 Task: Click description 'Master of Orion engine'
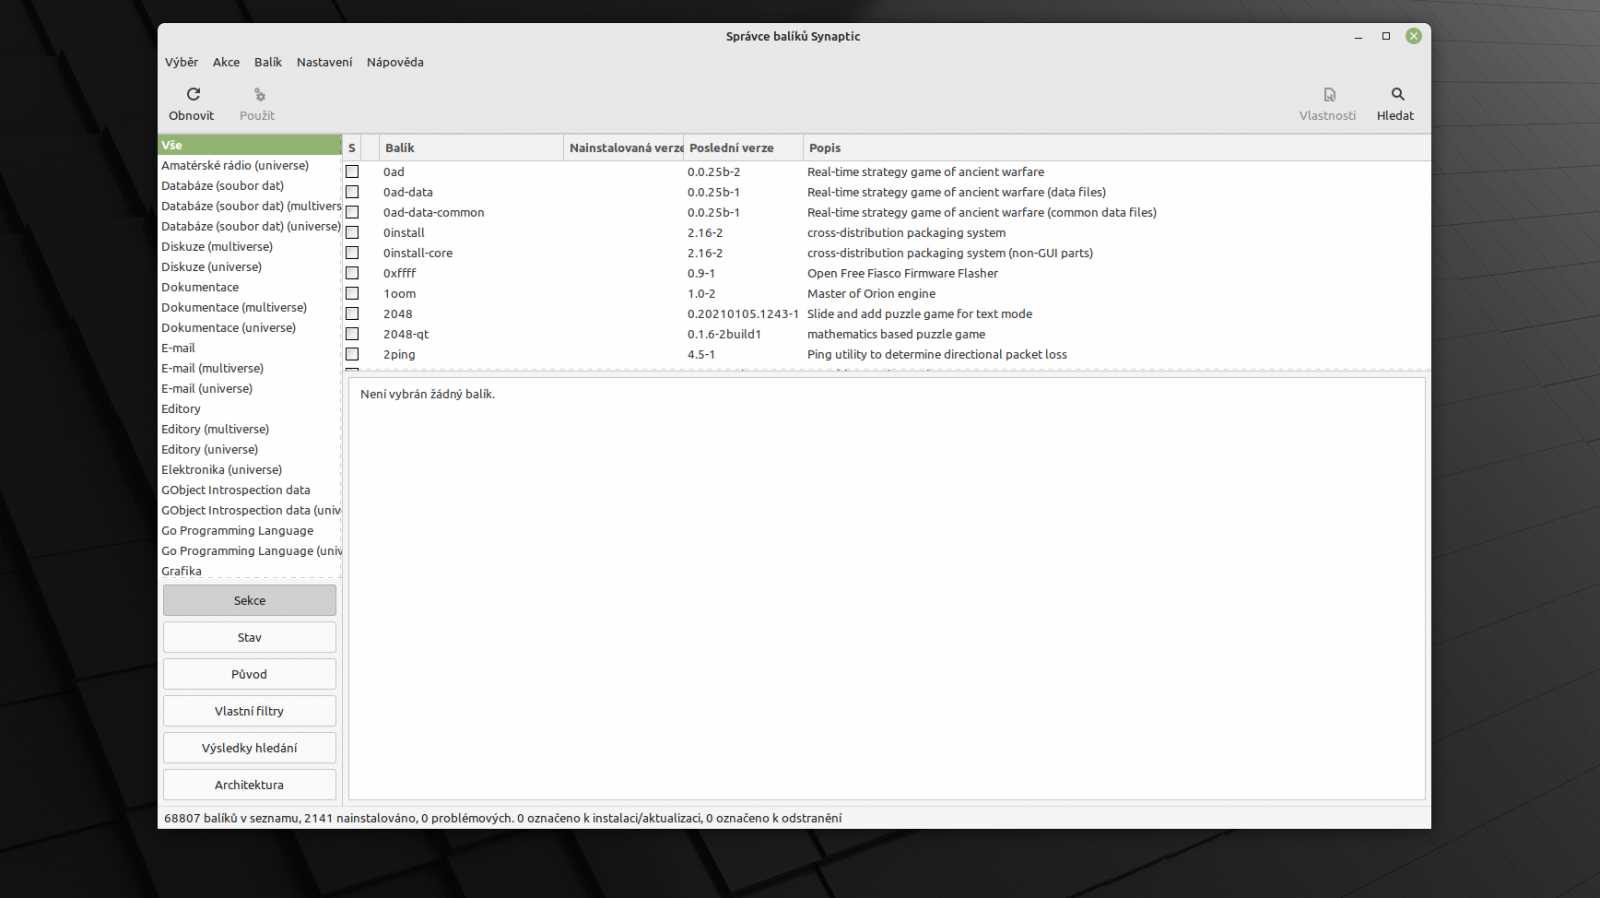(x=871, y=294)
